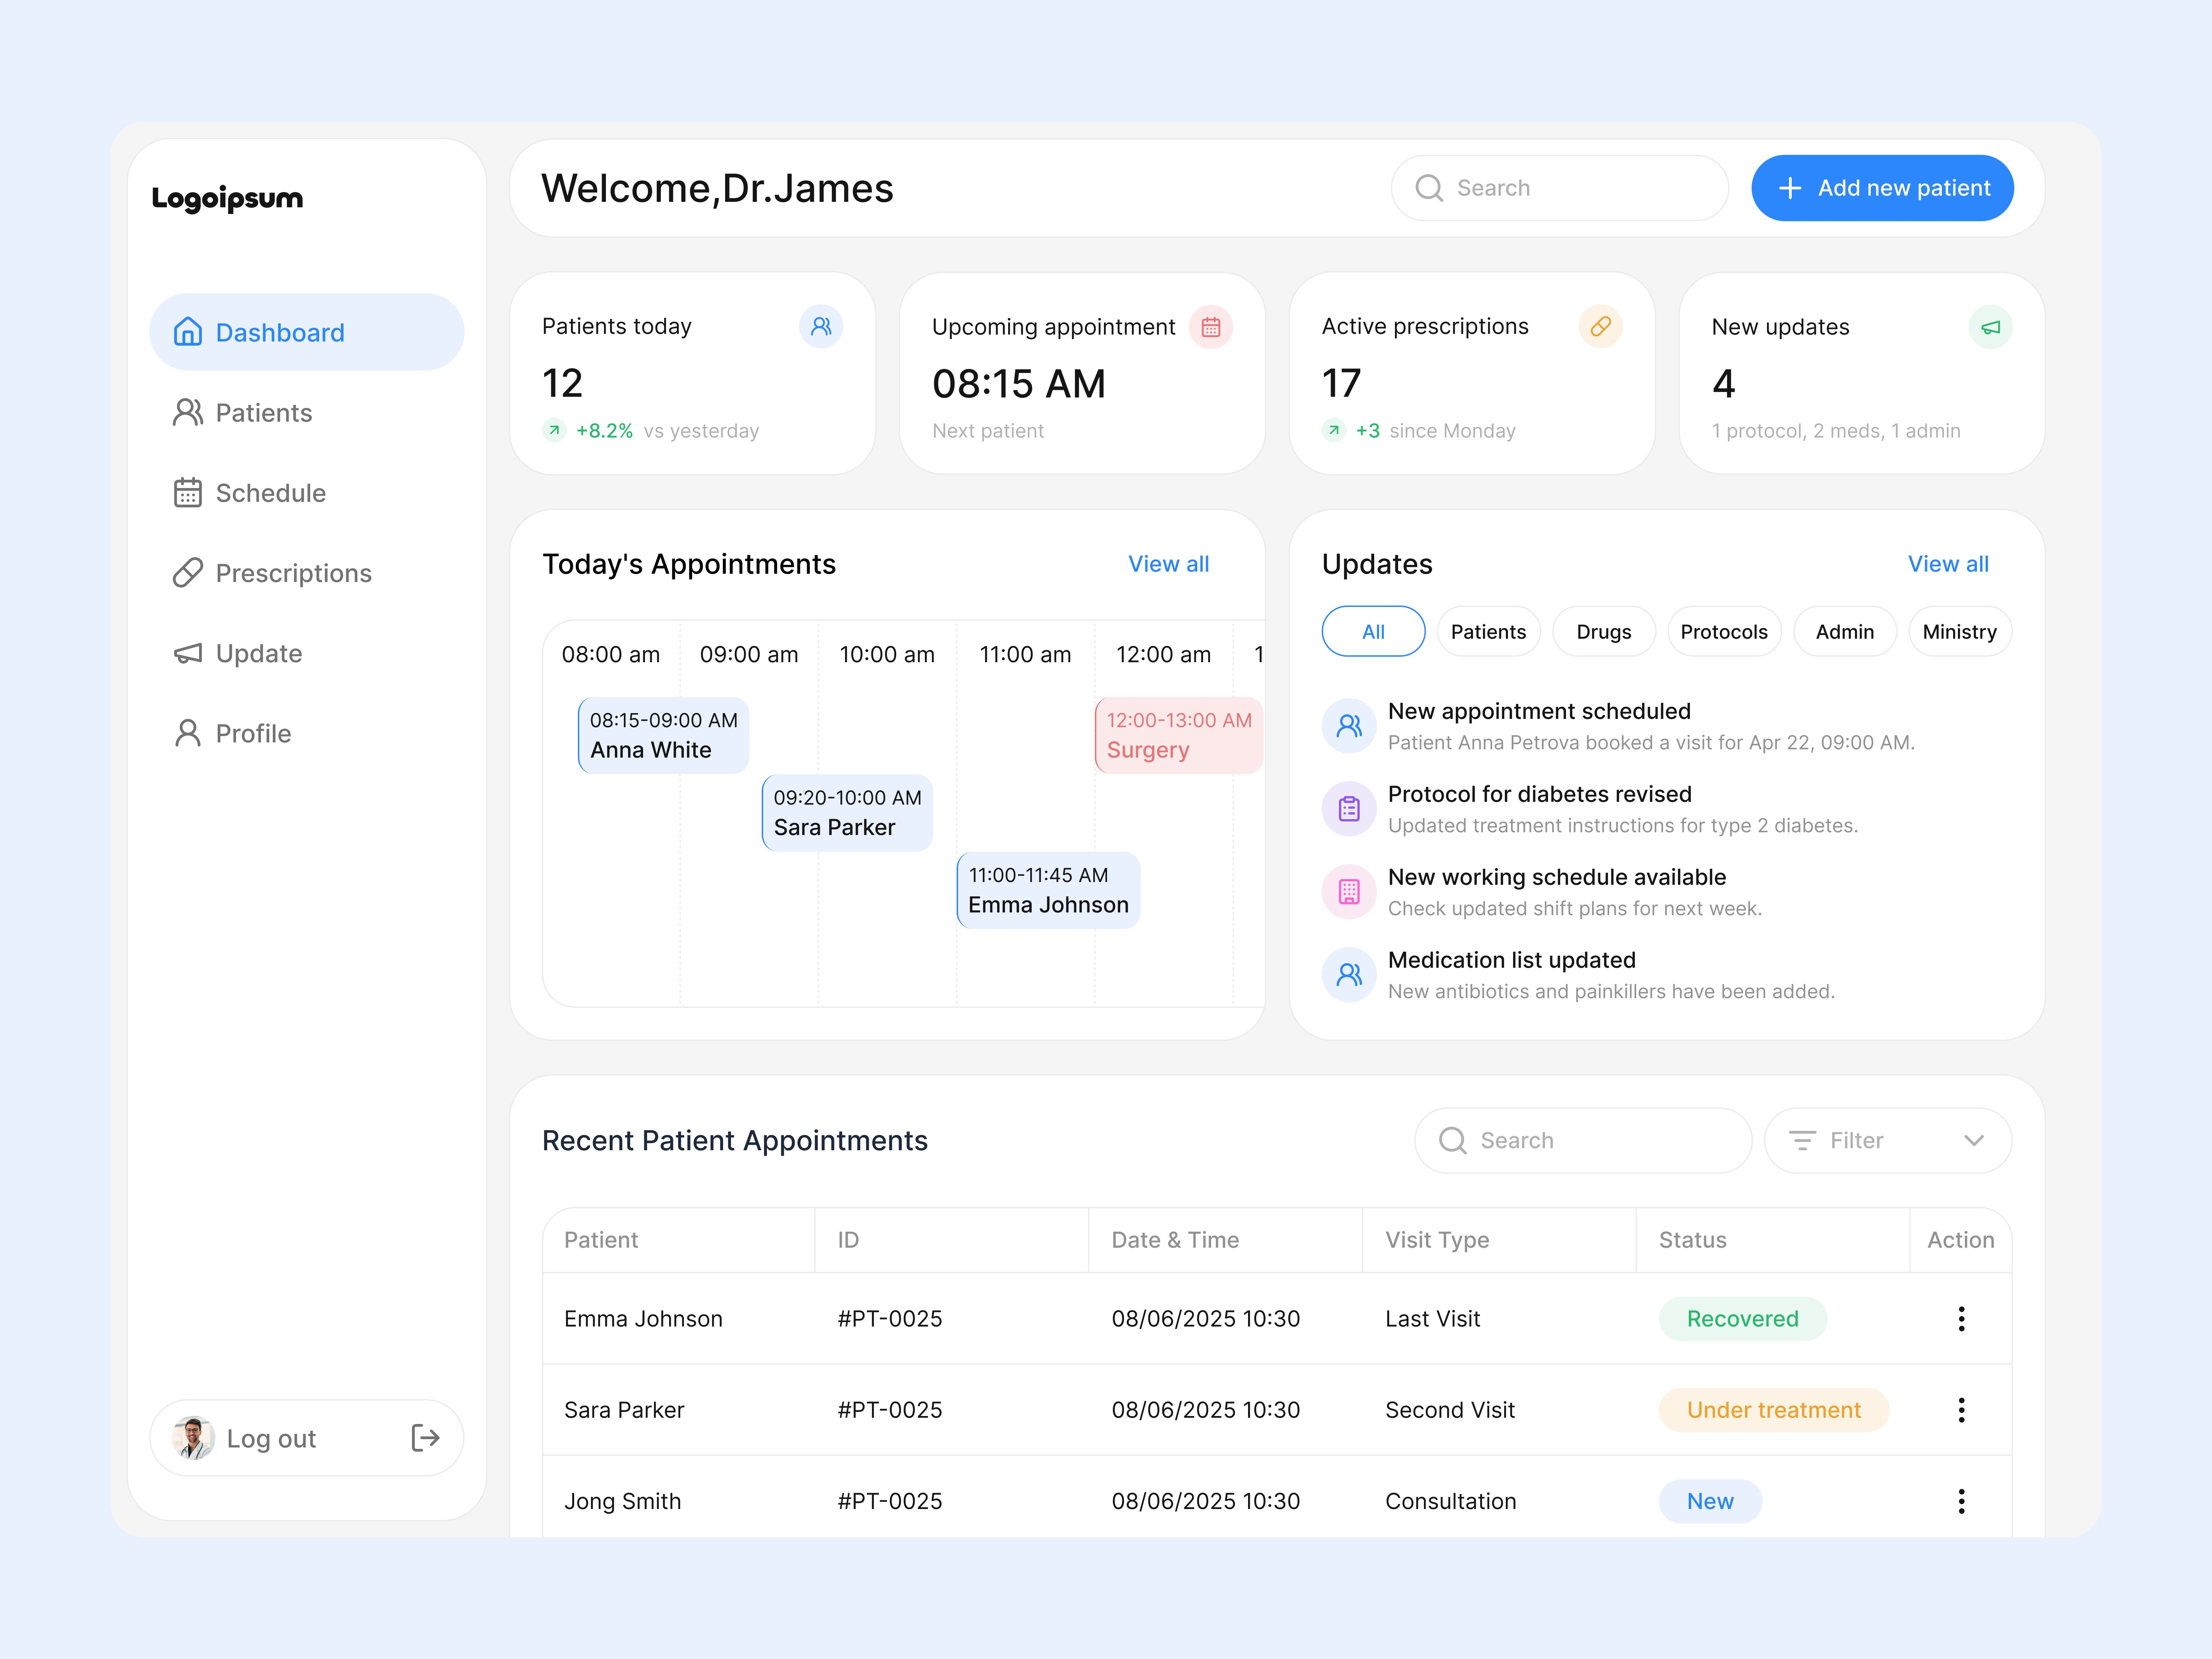Click Log out text
The height and width of the screenshot is (1659, 2212).
(x=271, y=1438)
